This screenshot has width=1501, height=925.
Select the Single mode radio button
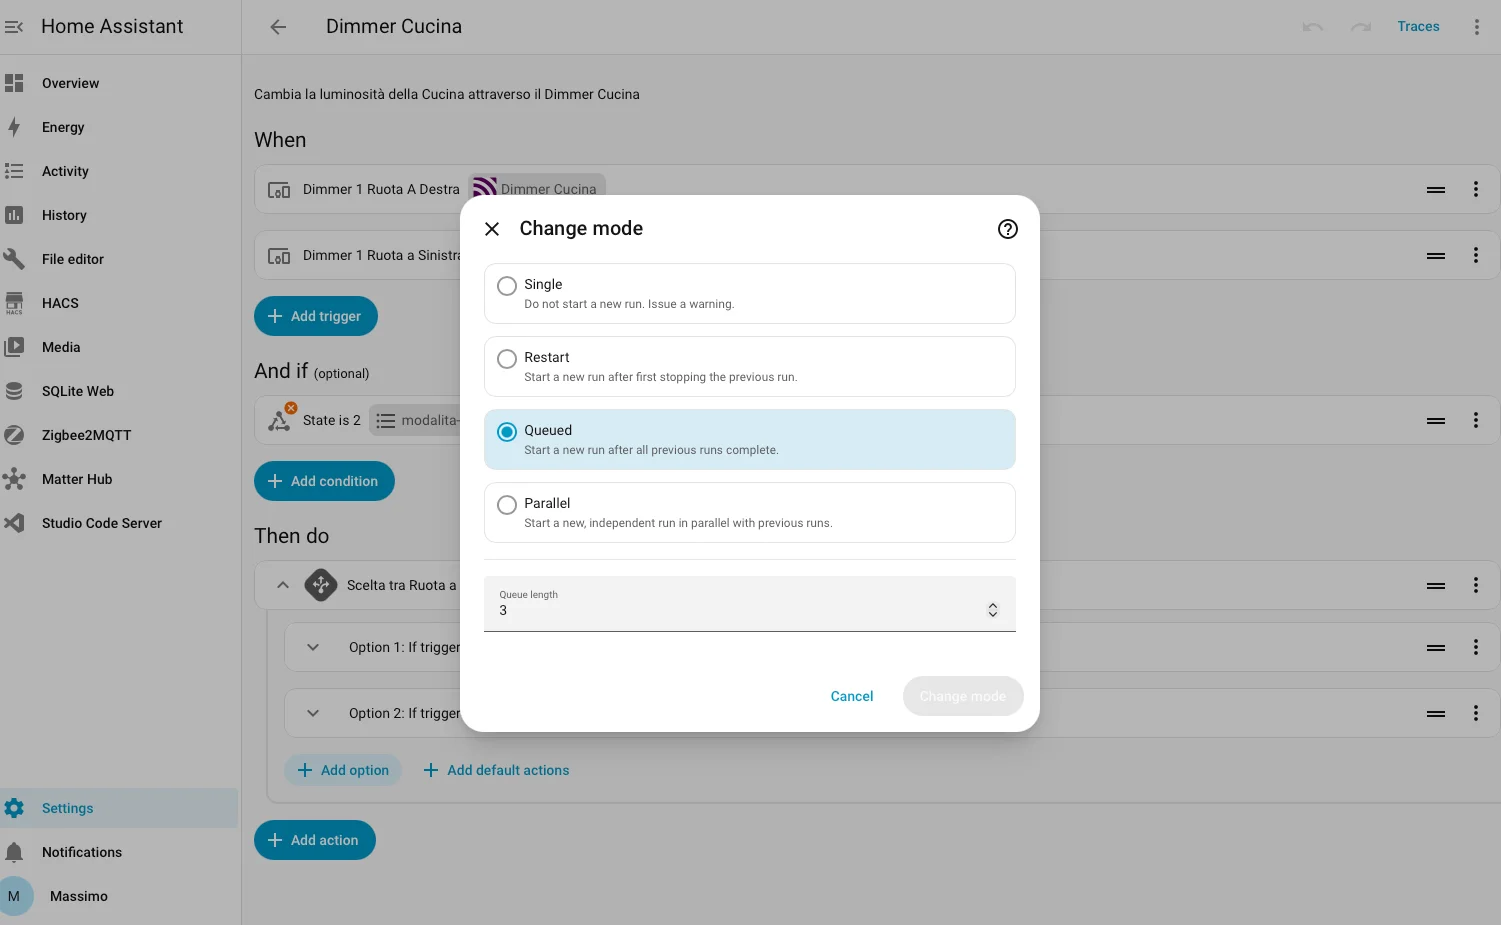507,286
